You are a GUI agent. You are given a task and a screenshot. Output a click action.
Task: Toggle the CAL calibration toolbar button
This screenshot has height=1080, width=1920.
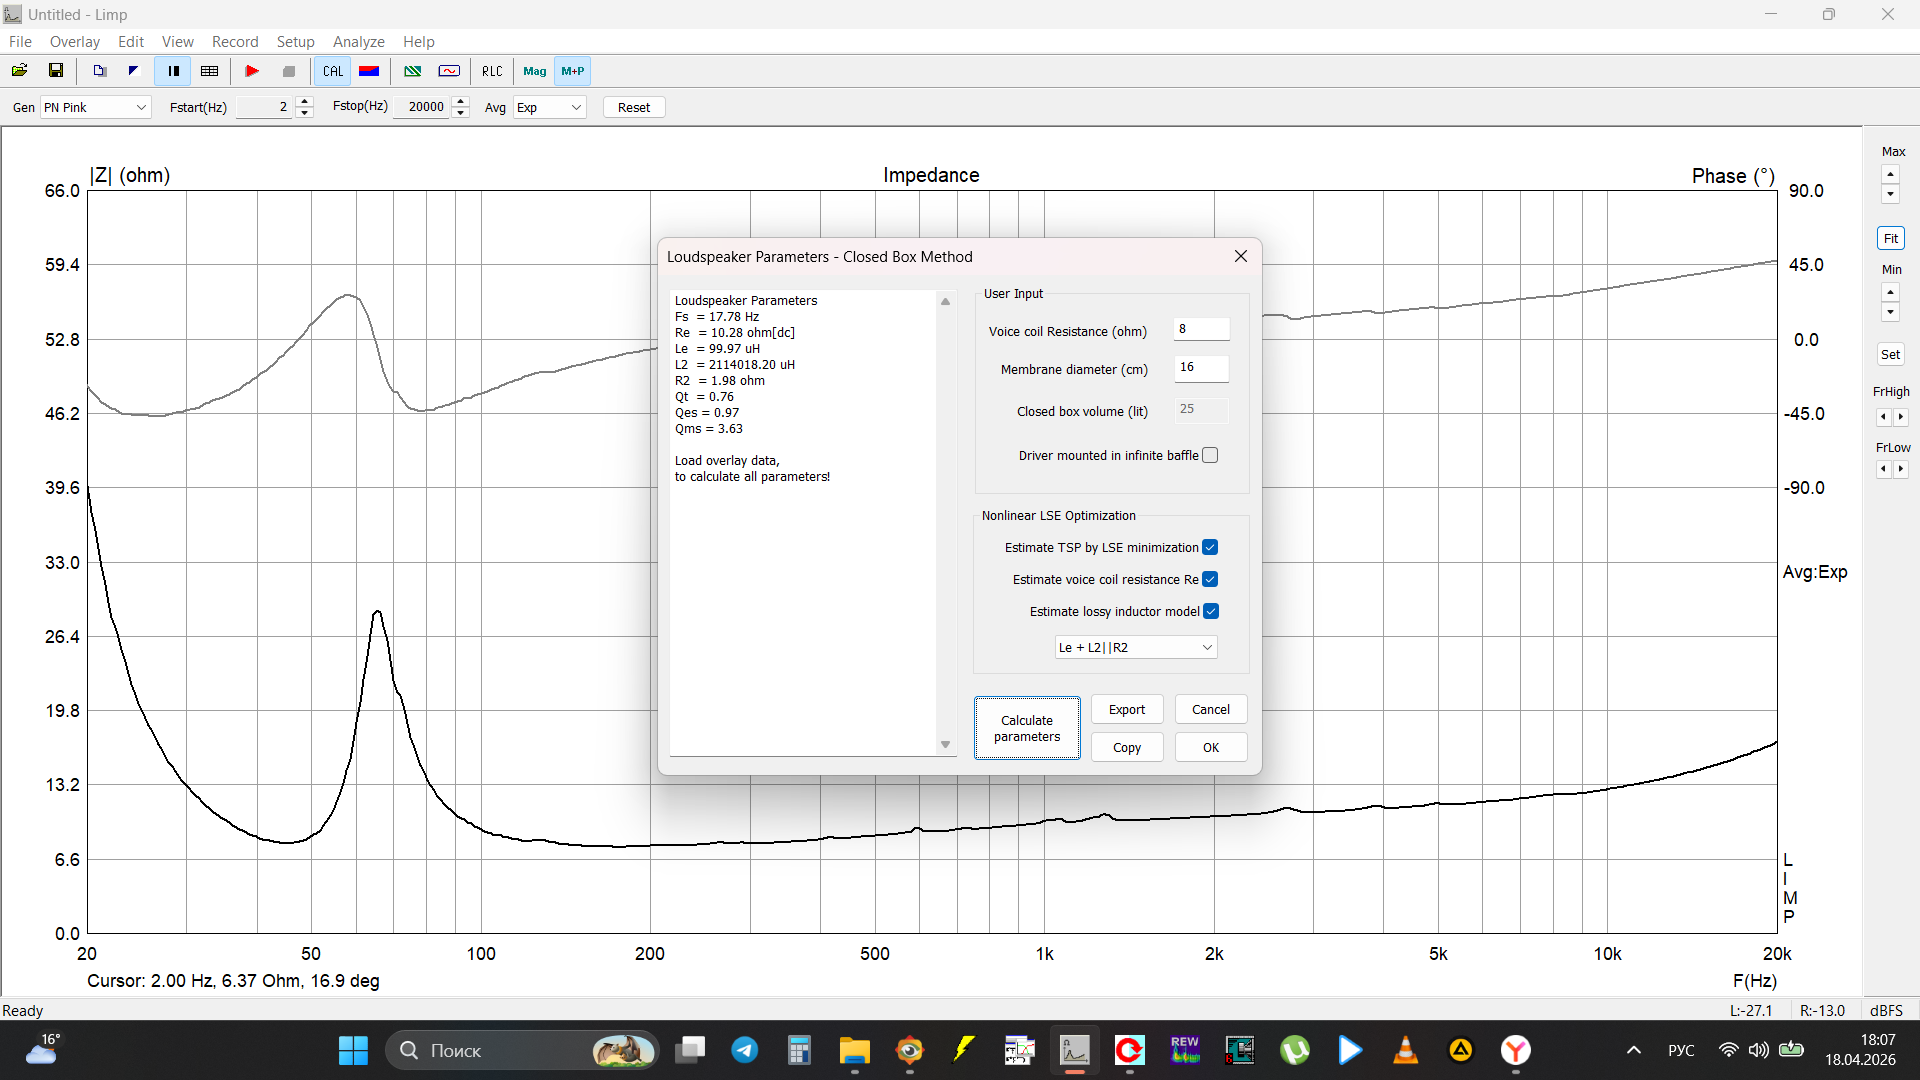click(x=333, y=71)
